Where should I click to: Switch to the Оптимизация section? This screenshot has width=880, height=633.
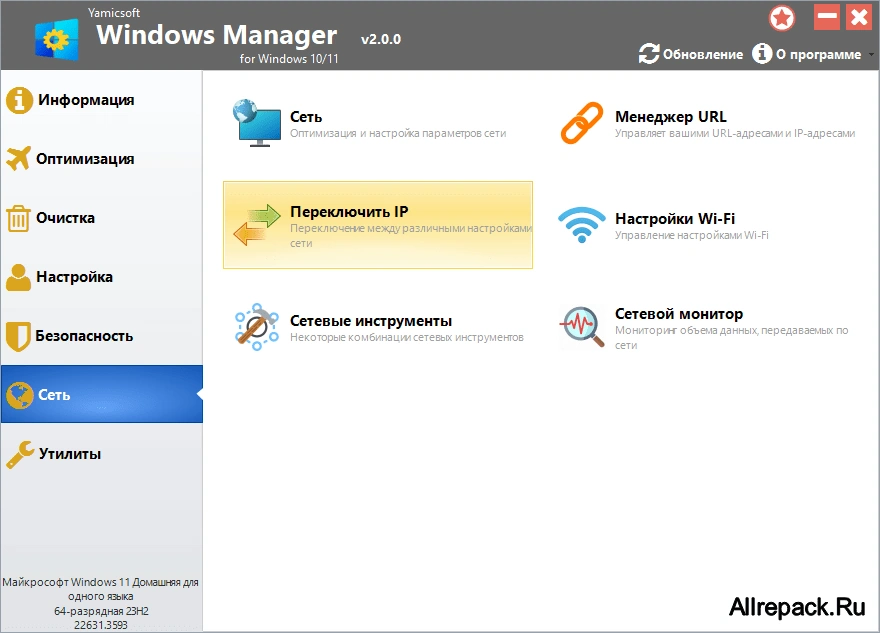102,159
